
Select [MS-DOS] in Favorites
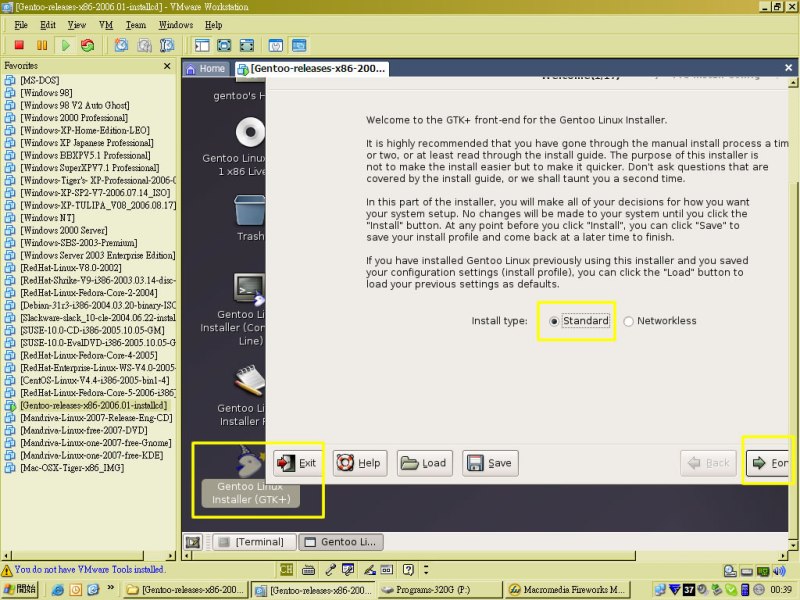[39, 80]
